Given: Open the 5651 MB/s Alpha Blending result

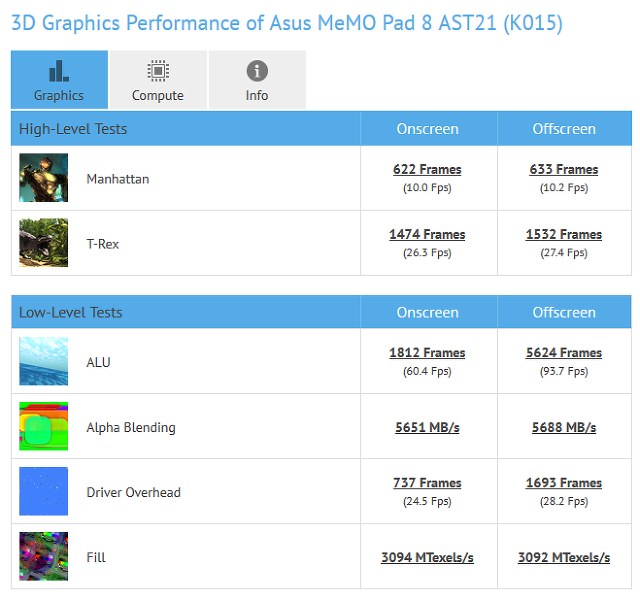Looking at the screenshot, I should pos(427,427).
